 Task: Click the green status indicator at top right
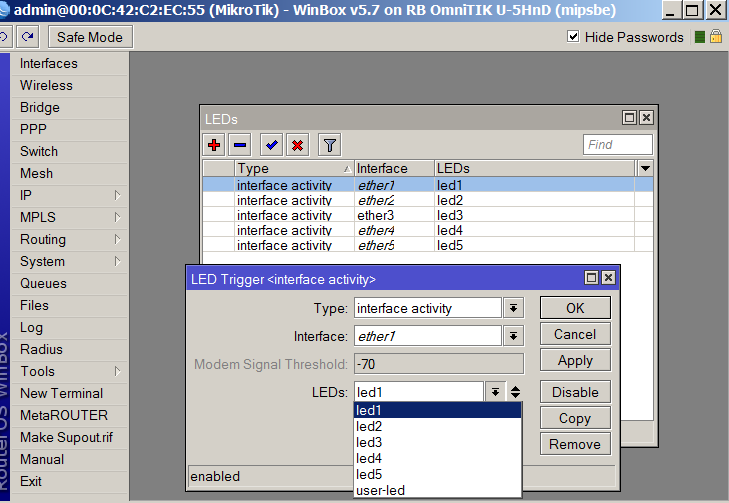point(700,37)
